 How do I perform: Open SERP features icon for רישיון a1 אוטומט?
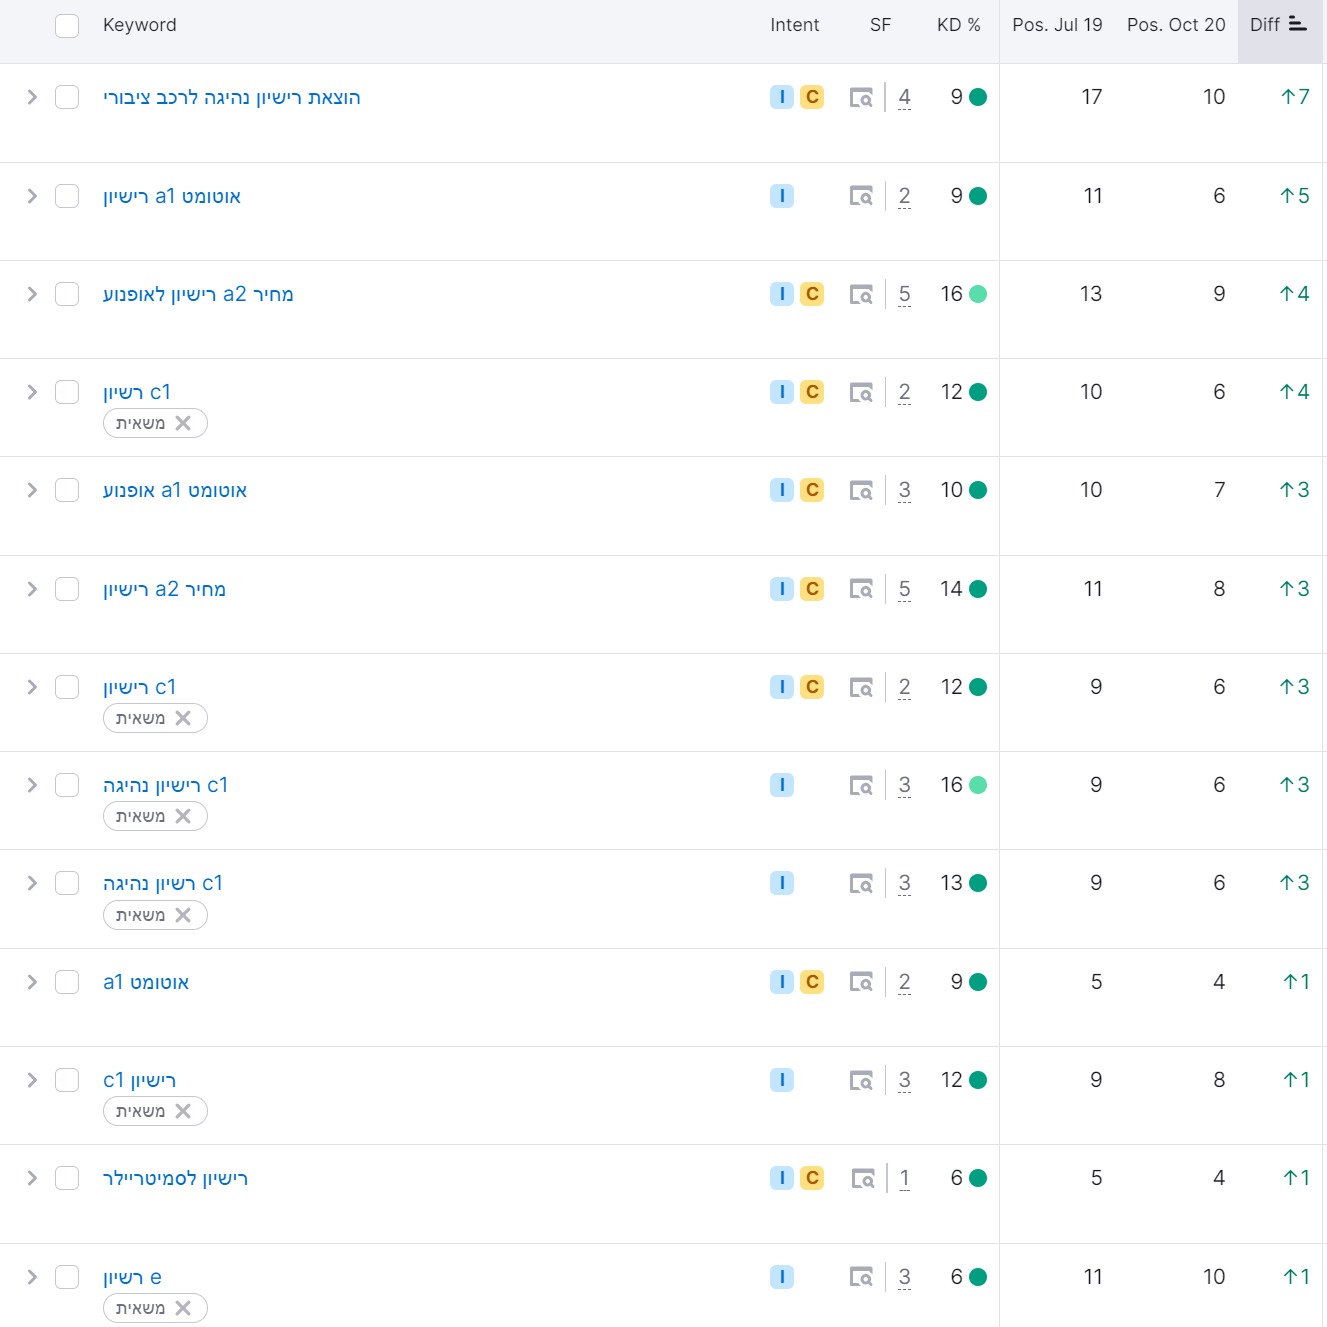tap(861, 196)
